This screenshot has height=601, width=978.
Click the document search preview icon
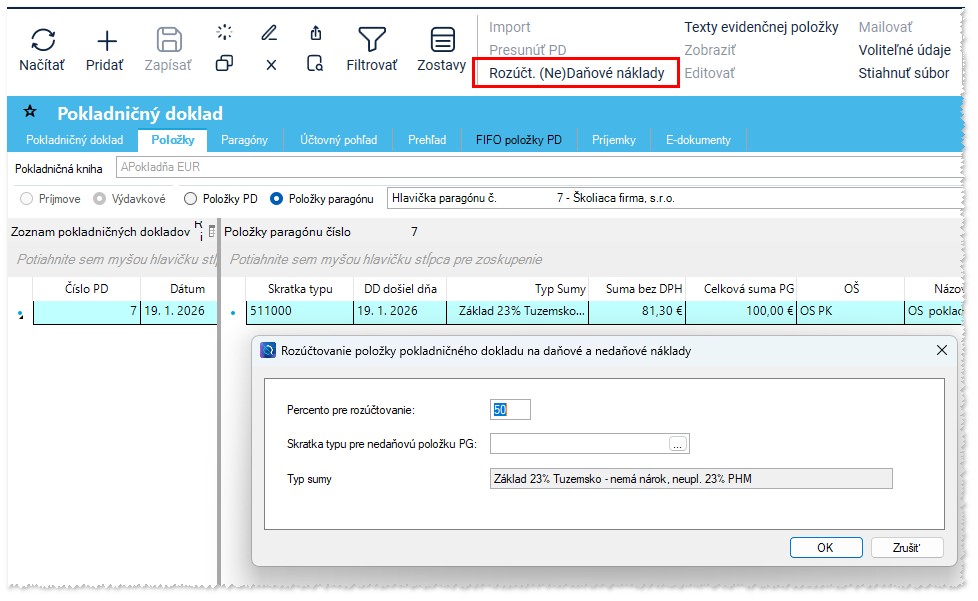pos(315,64)
